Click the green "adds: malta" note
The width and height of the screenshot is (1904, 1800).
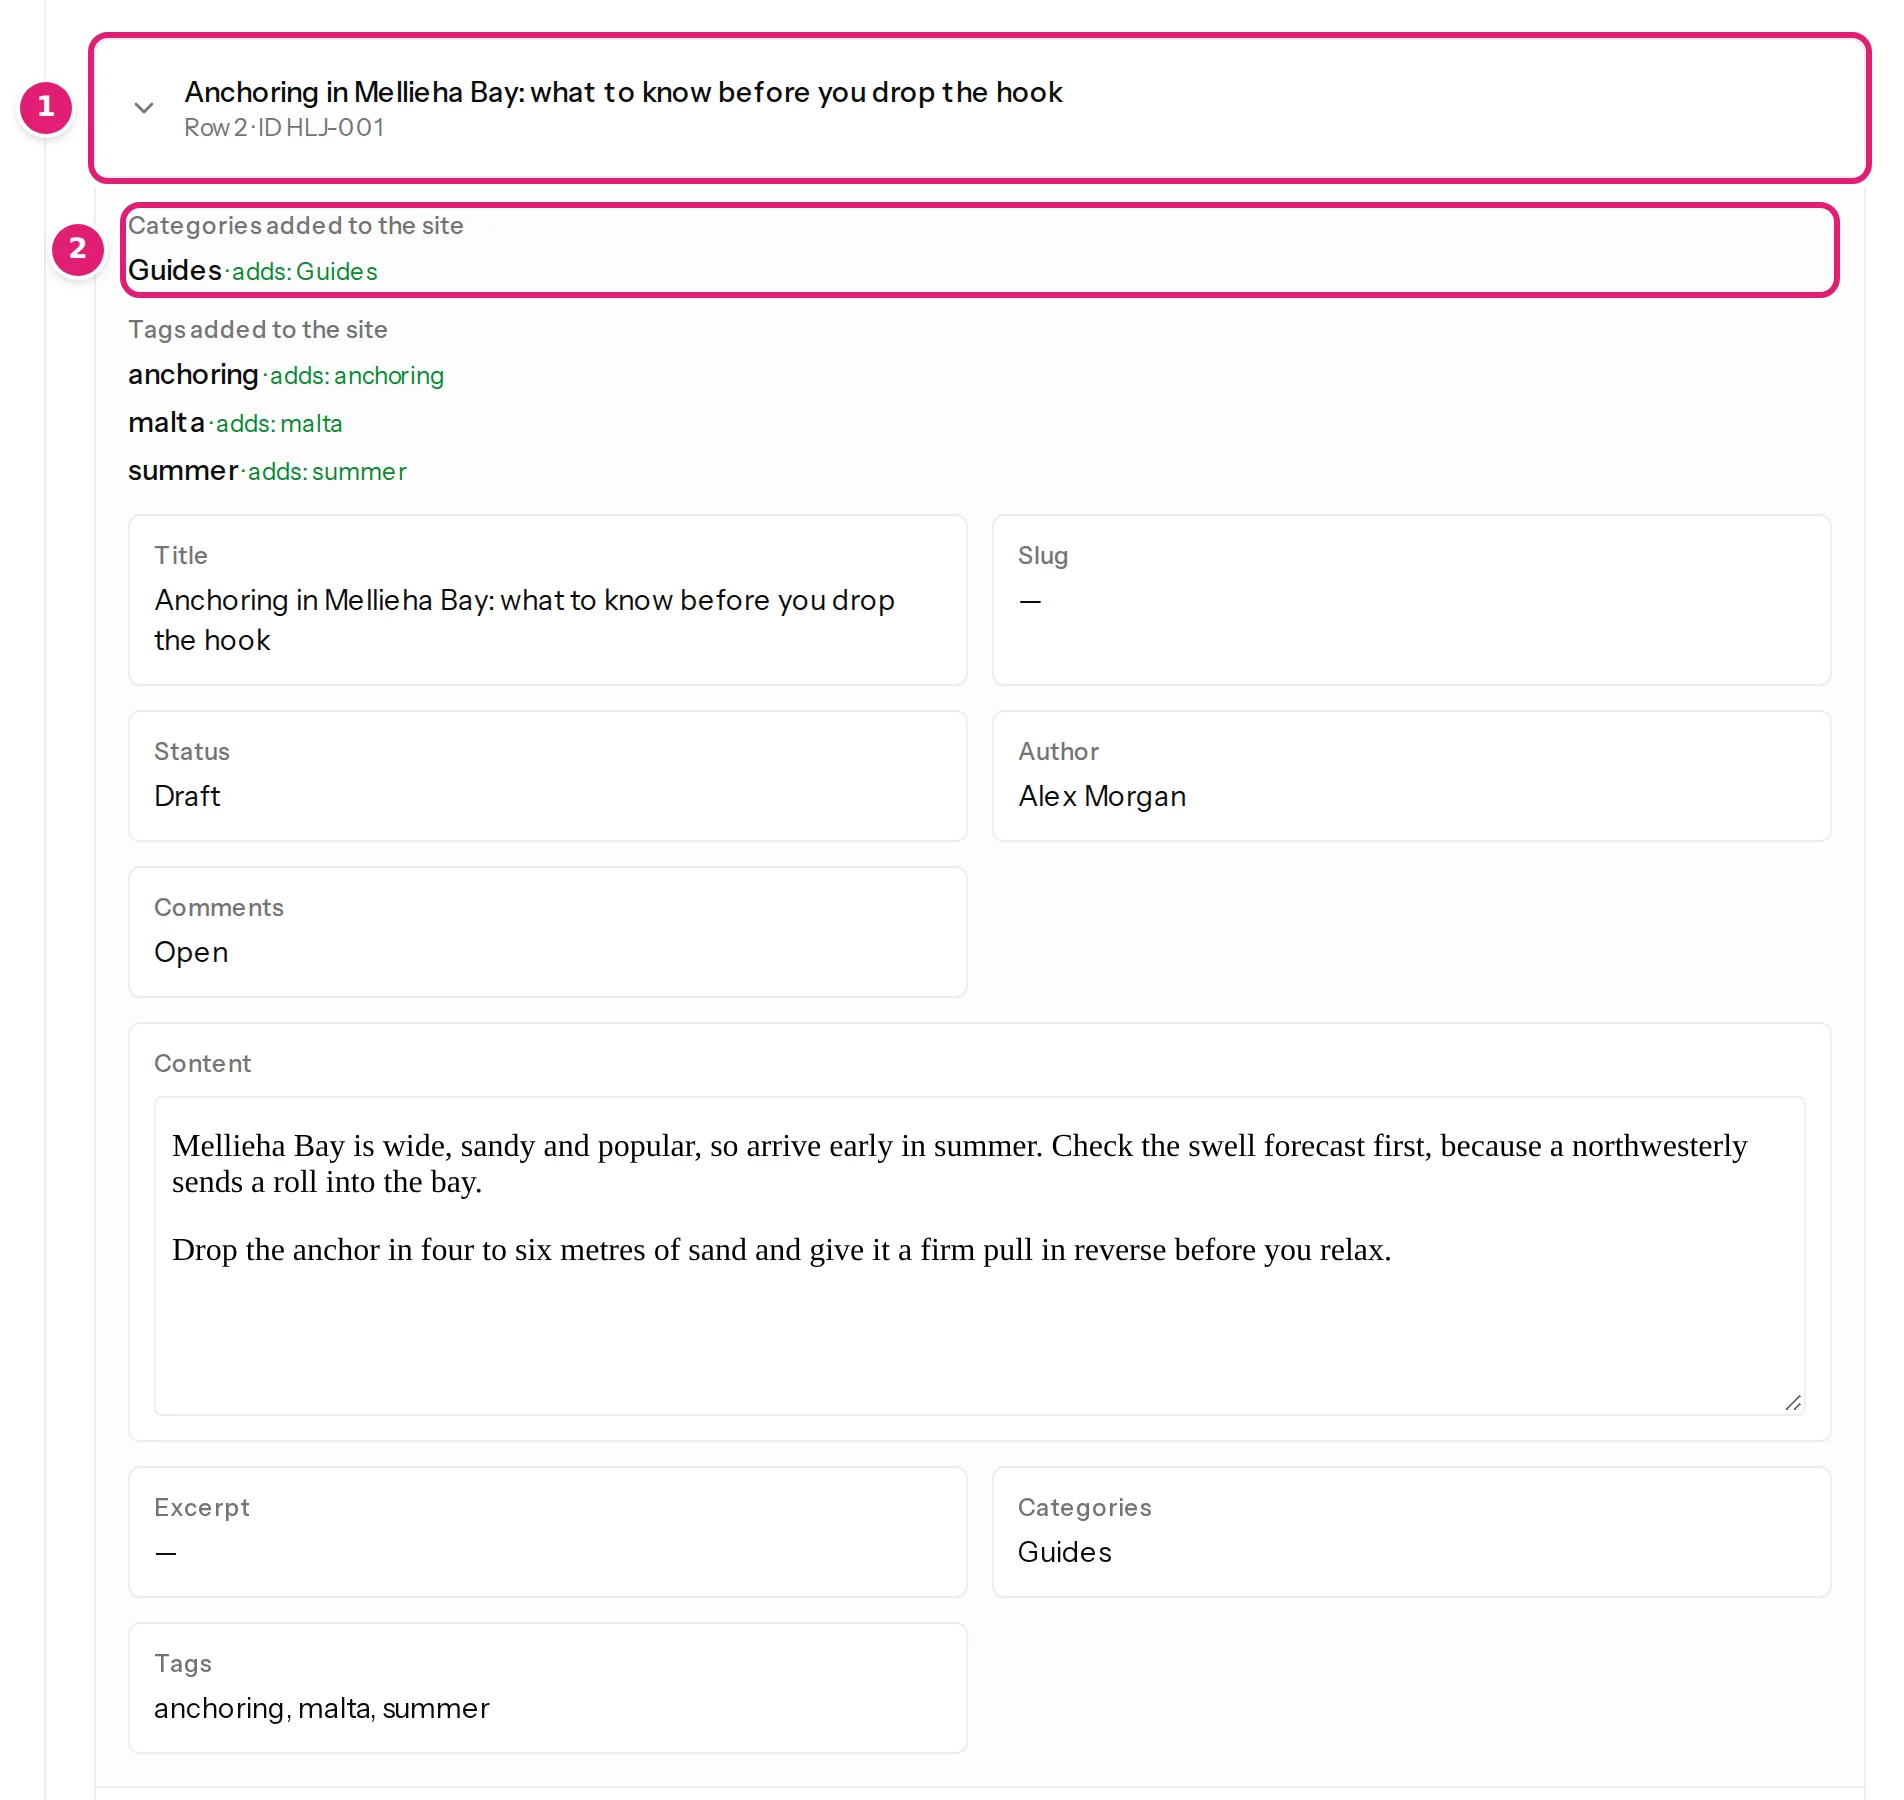coord(279,424)
